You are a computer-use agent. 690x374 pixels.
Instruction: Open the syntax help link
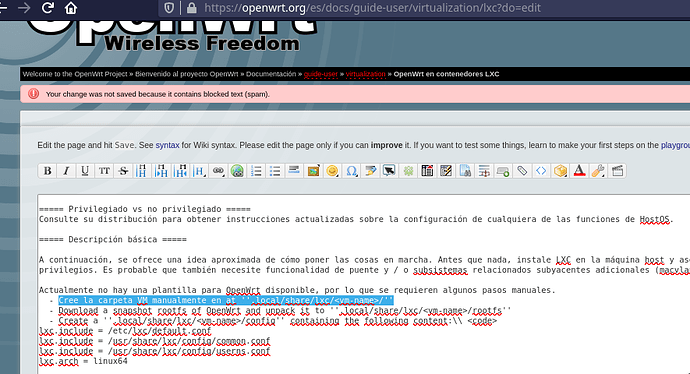tap(167, 145)
